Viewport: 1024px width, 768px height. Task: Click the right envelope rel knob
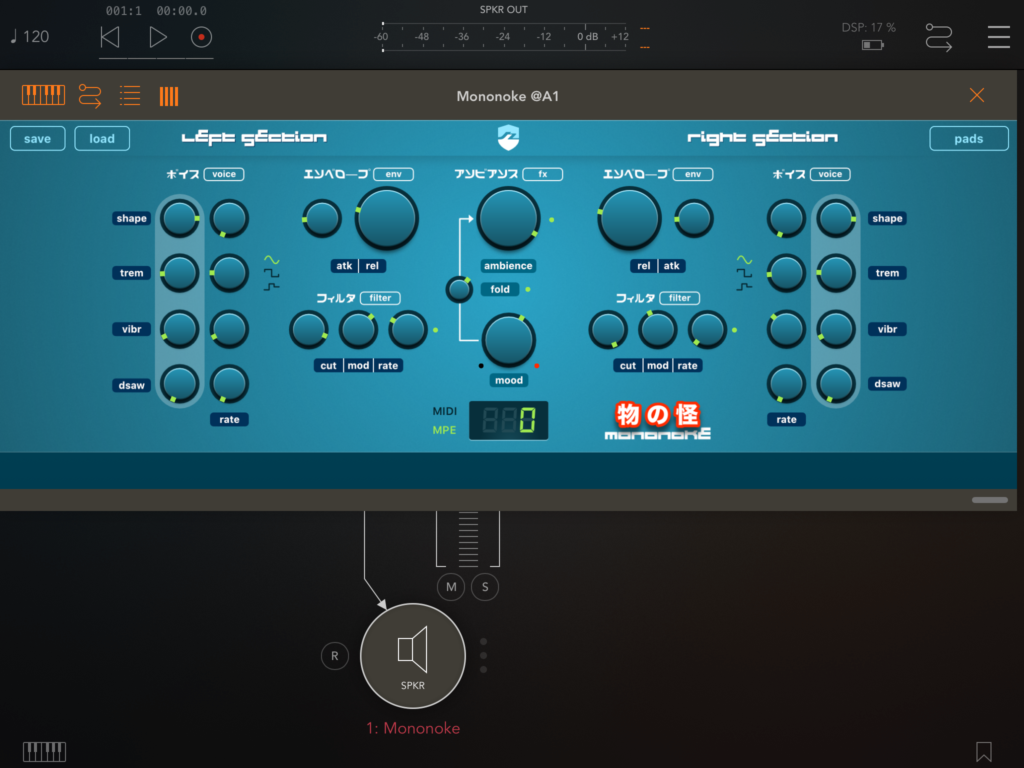coord(630,219)
